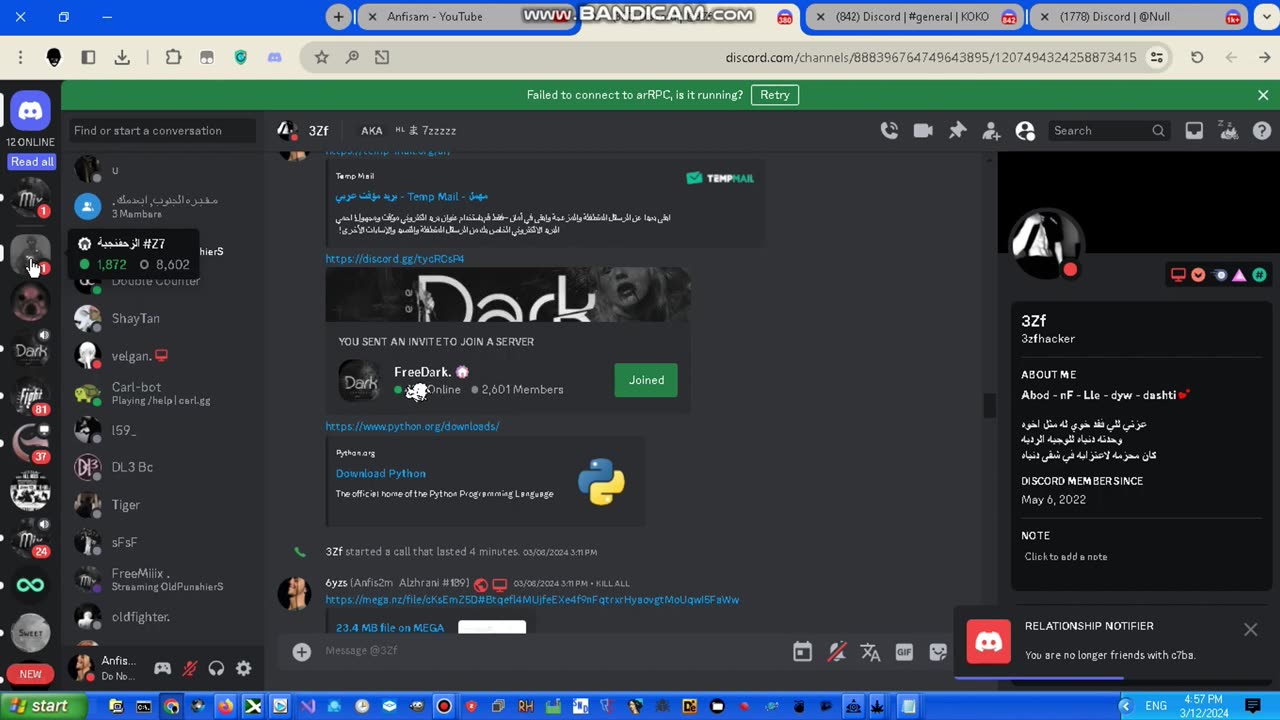Open ENG language indicator in taskbar

coord(1156,706)
